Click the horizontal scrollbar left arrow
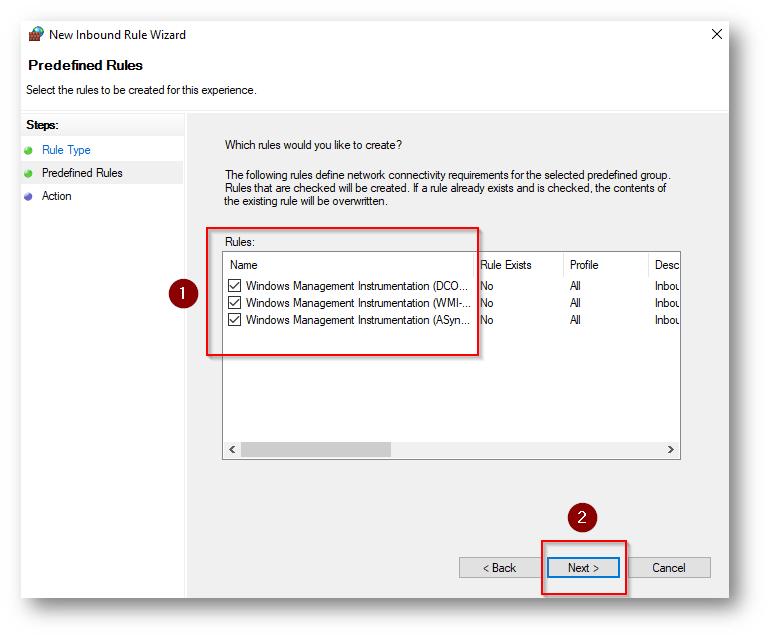This screenshot has width=771, height=640. 232,449
